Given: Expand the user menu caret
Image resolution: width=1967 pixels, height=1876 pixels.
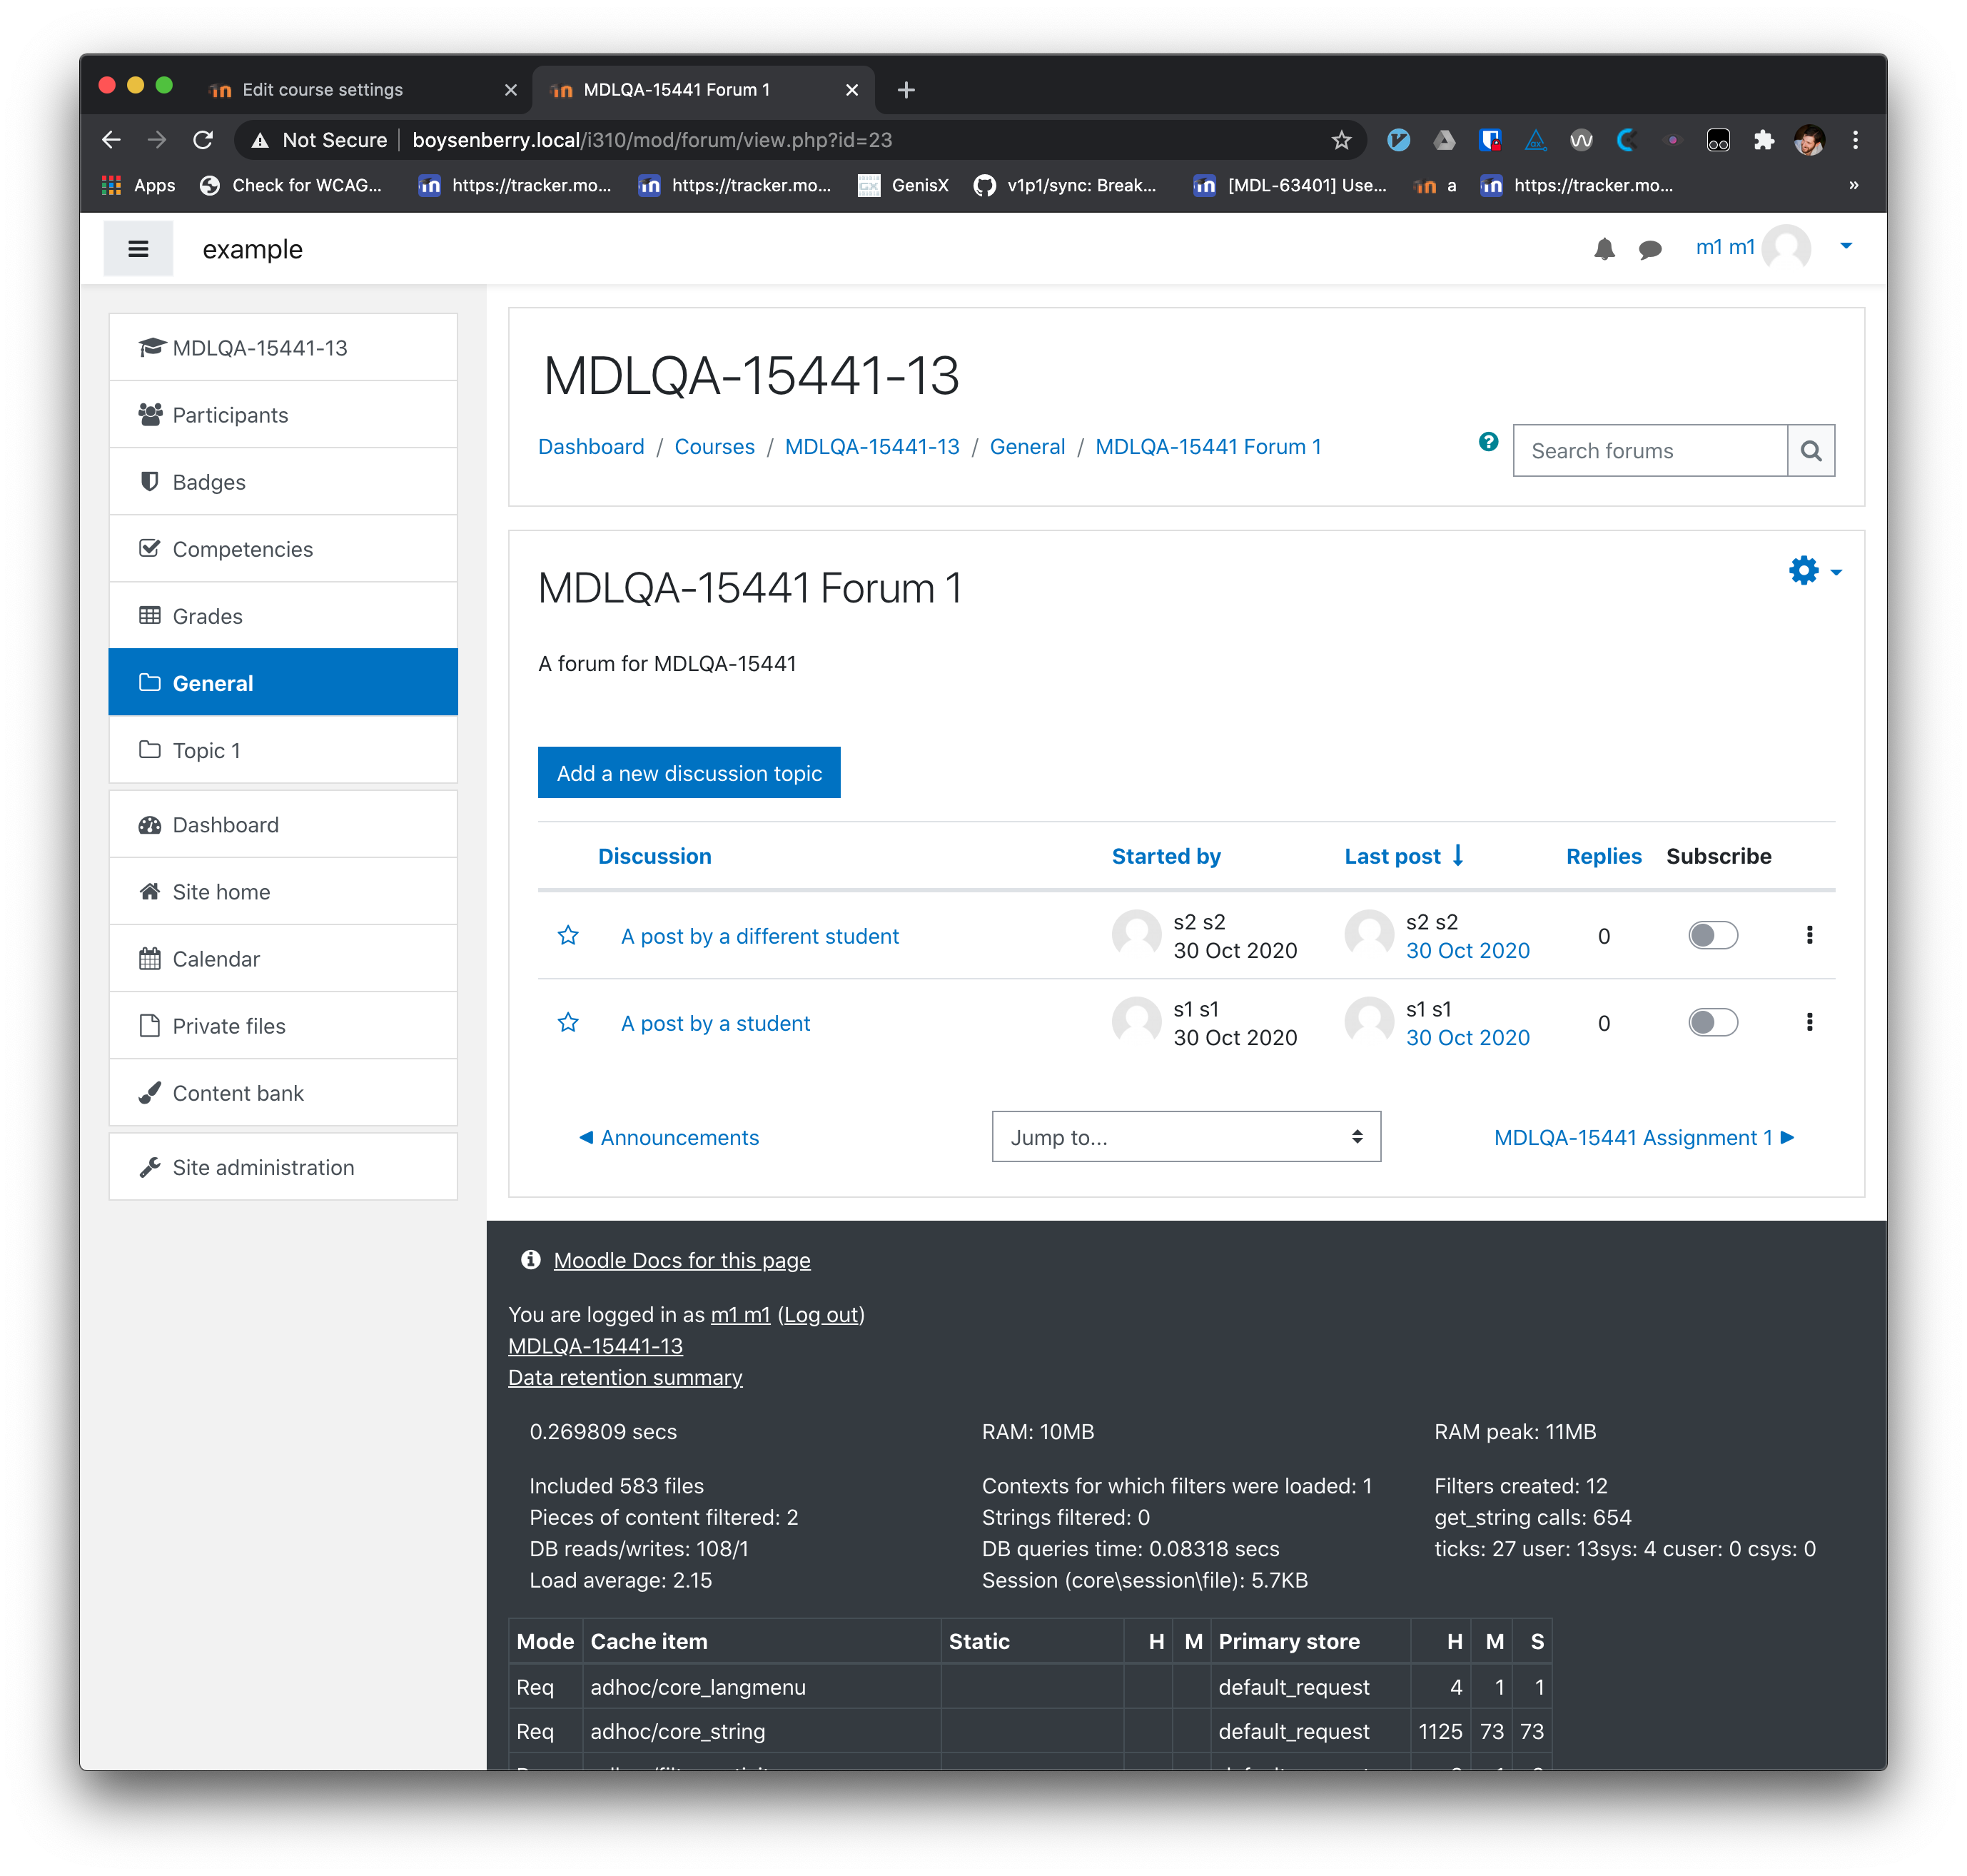Looking at the screenshot, I should pos(1845,246).
